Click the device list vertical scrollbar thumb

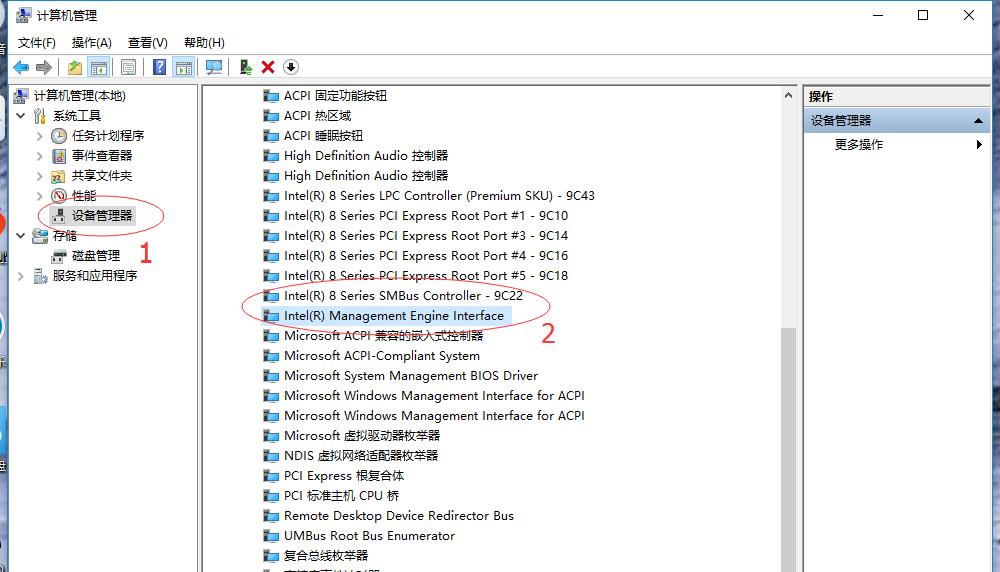click(788, 450)
